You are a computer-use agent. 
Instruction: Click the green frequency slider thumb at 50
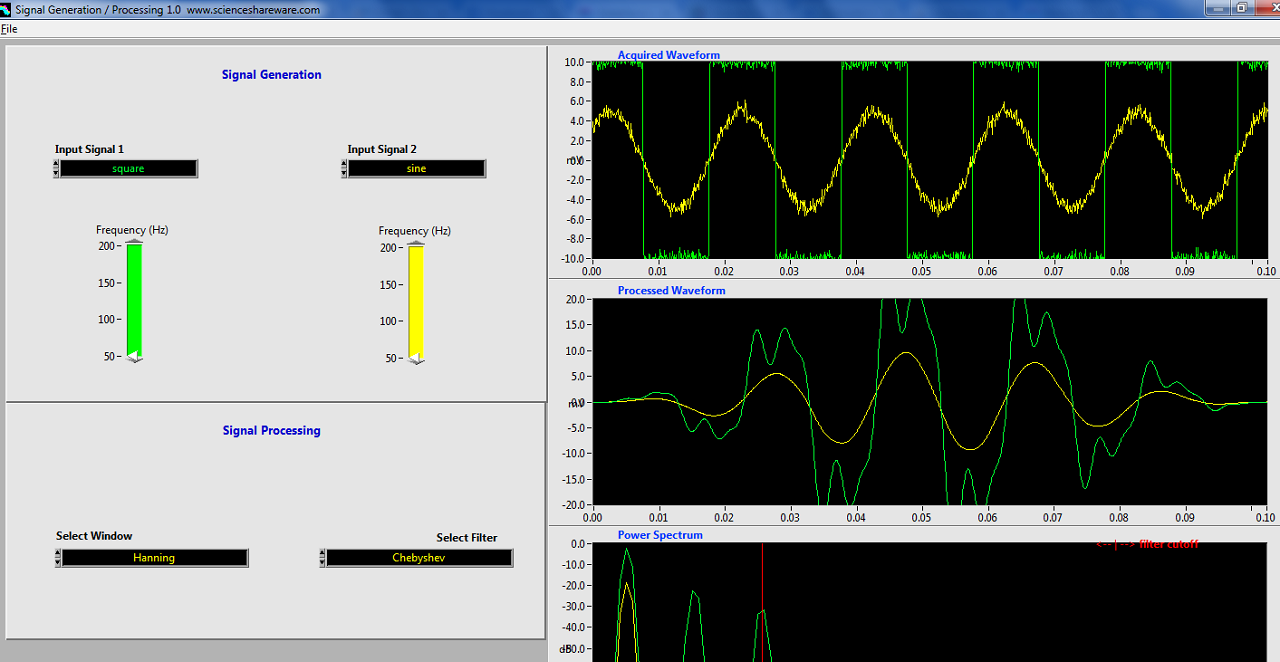(134, 356)
